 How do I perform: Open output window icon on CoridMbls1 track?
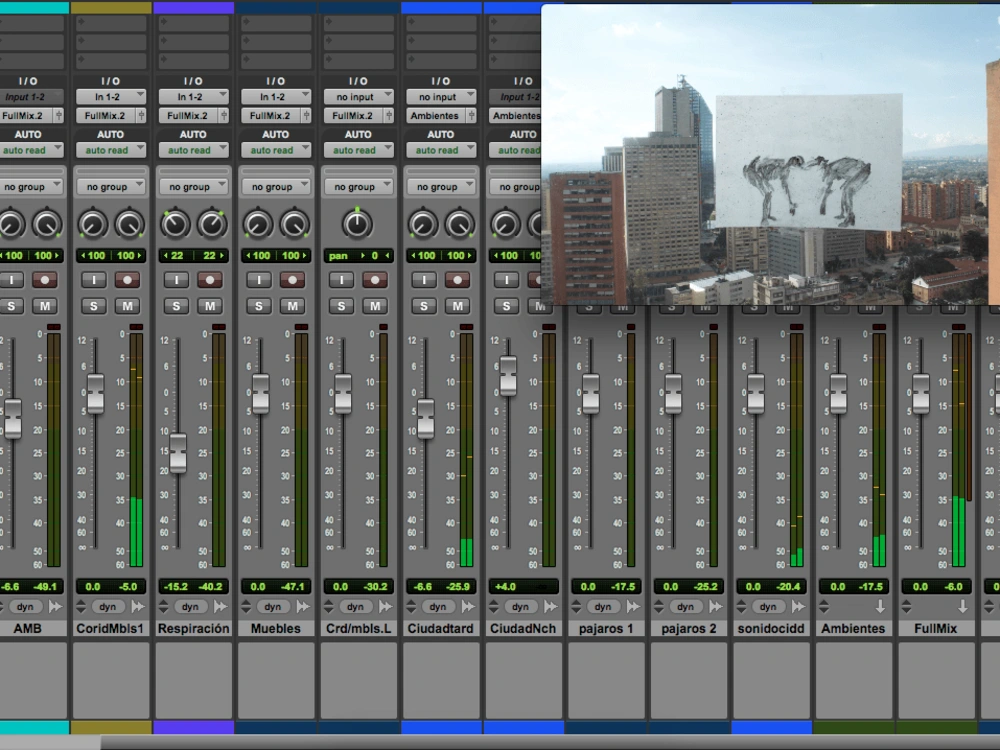[138, 607]
